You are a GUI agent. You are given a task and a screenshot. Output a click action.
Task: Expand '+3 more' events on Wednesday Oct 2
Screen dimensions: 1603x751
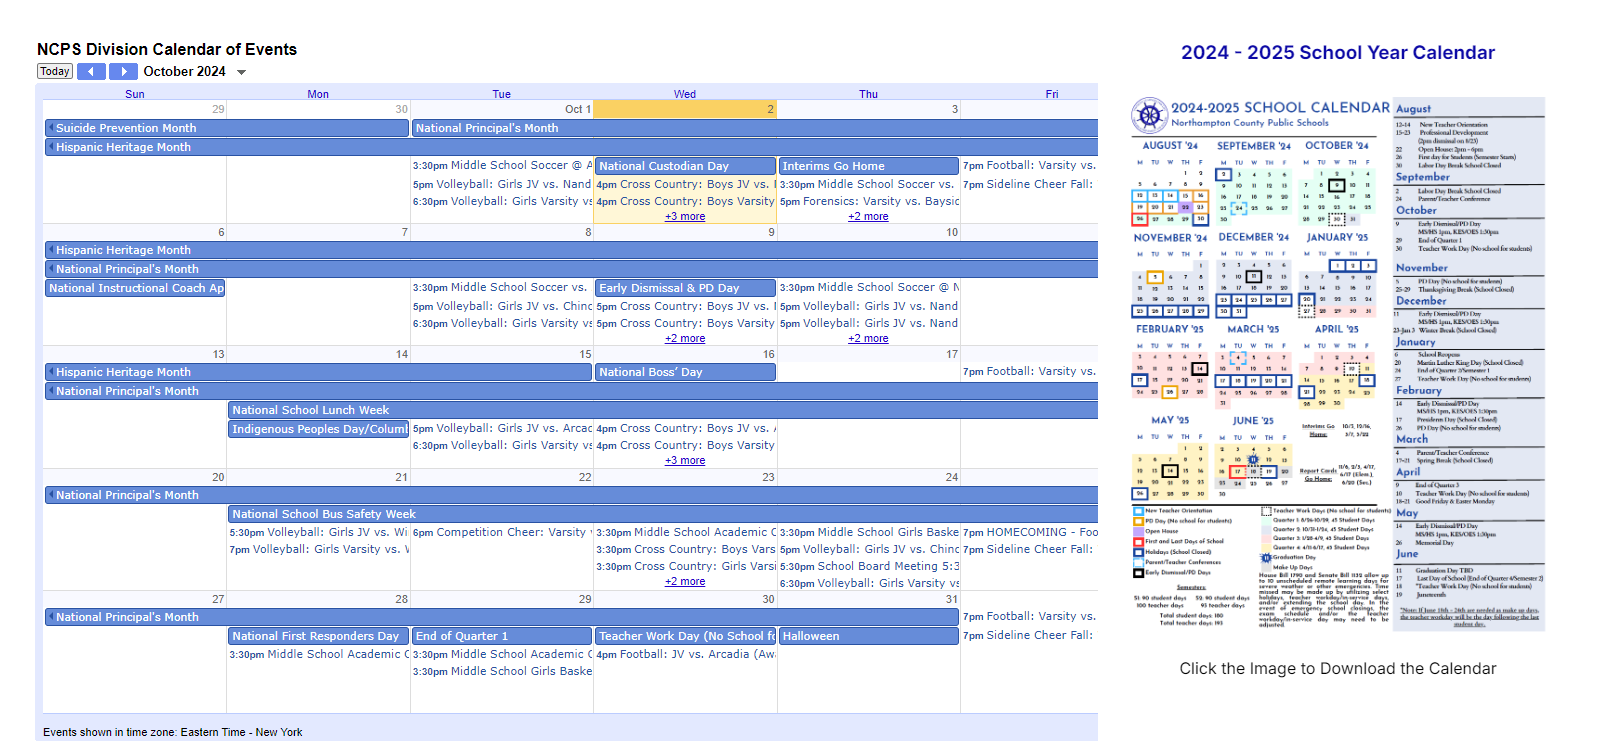click(x=685, y=216)
